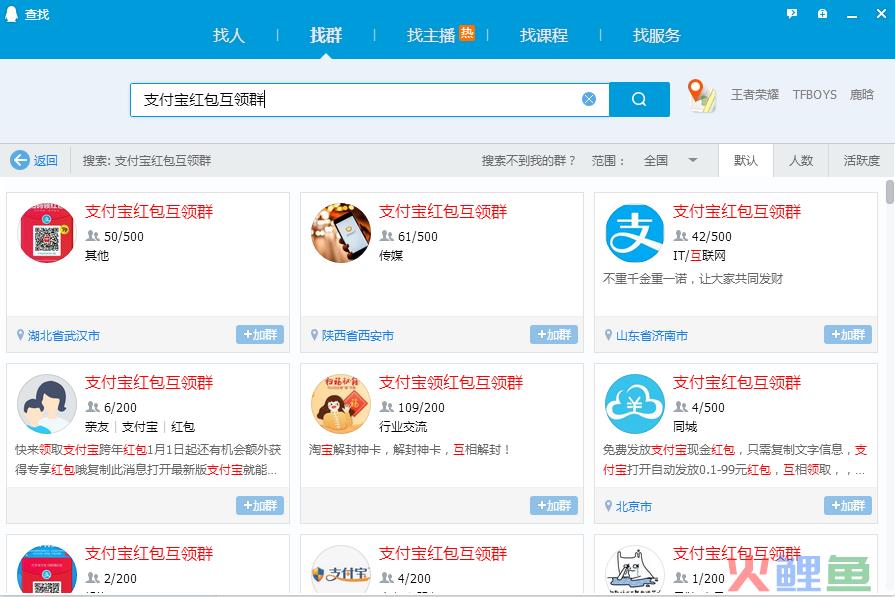Viewport: 895px width, 597px height.
Task: Click the vertical scrollbar thumb
Action: pos(889,192)
